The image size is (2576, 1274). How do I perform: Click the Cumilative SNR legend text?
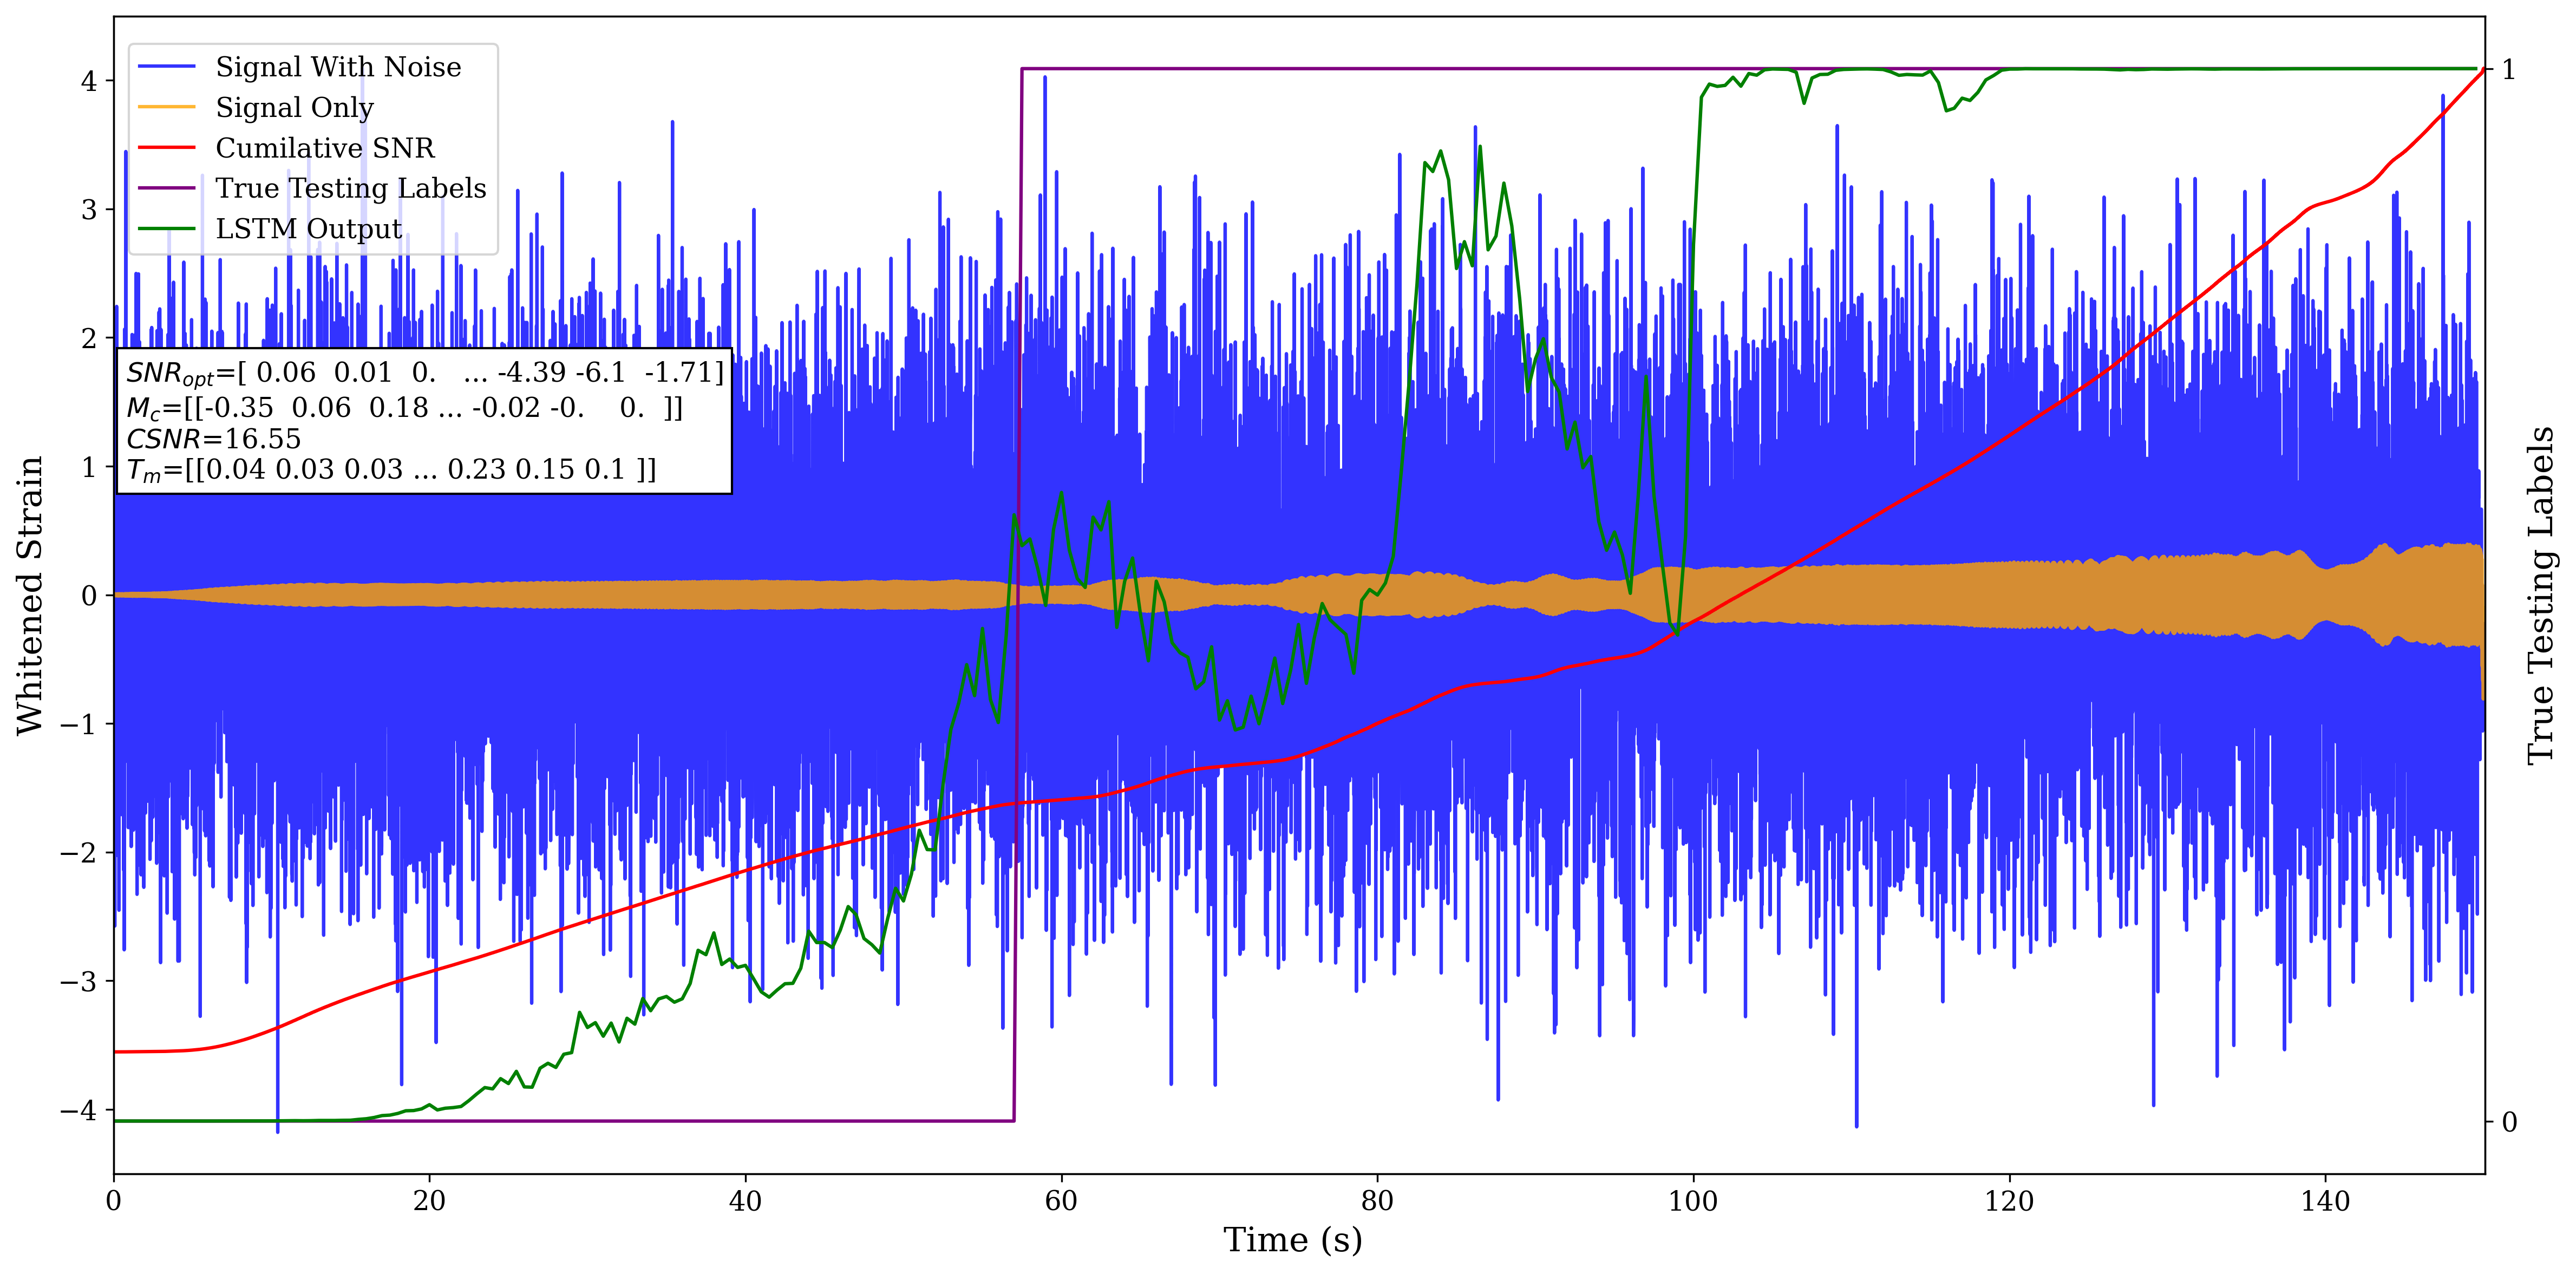point(325,148)
